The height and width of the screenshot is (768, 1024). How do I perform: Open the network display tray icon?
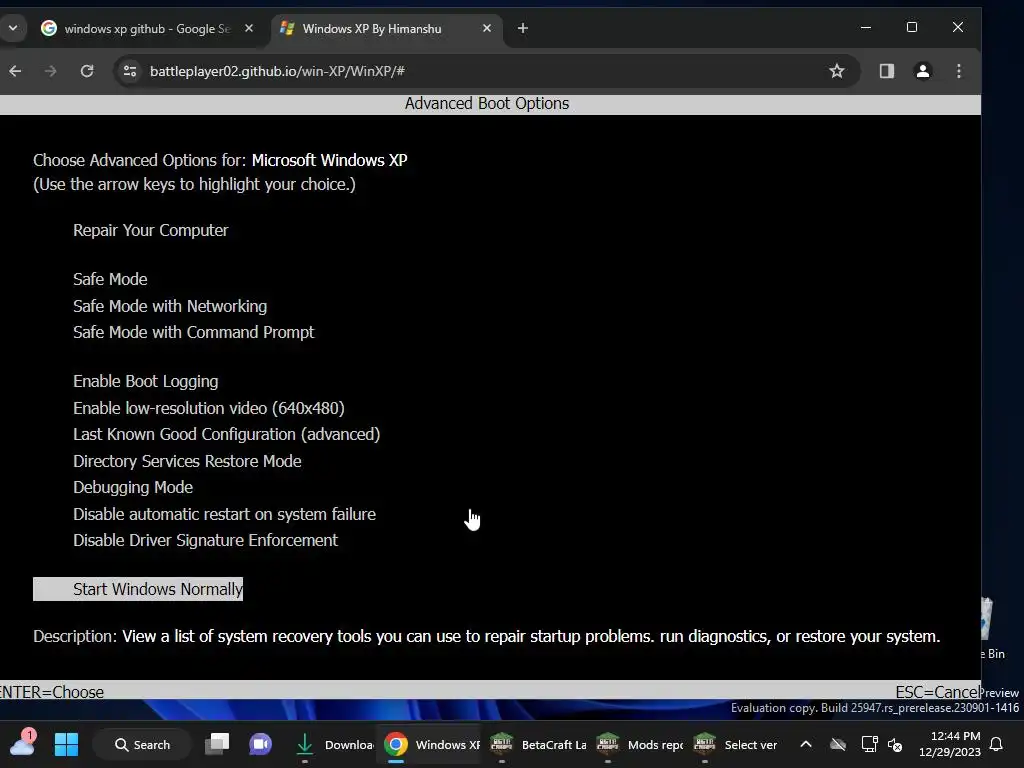click(869, 744)
